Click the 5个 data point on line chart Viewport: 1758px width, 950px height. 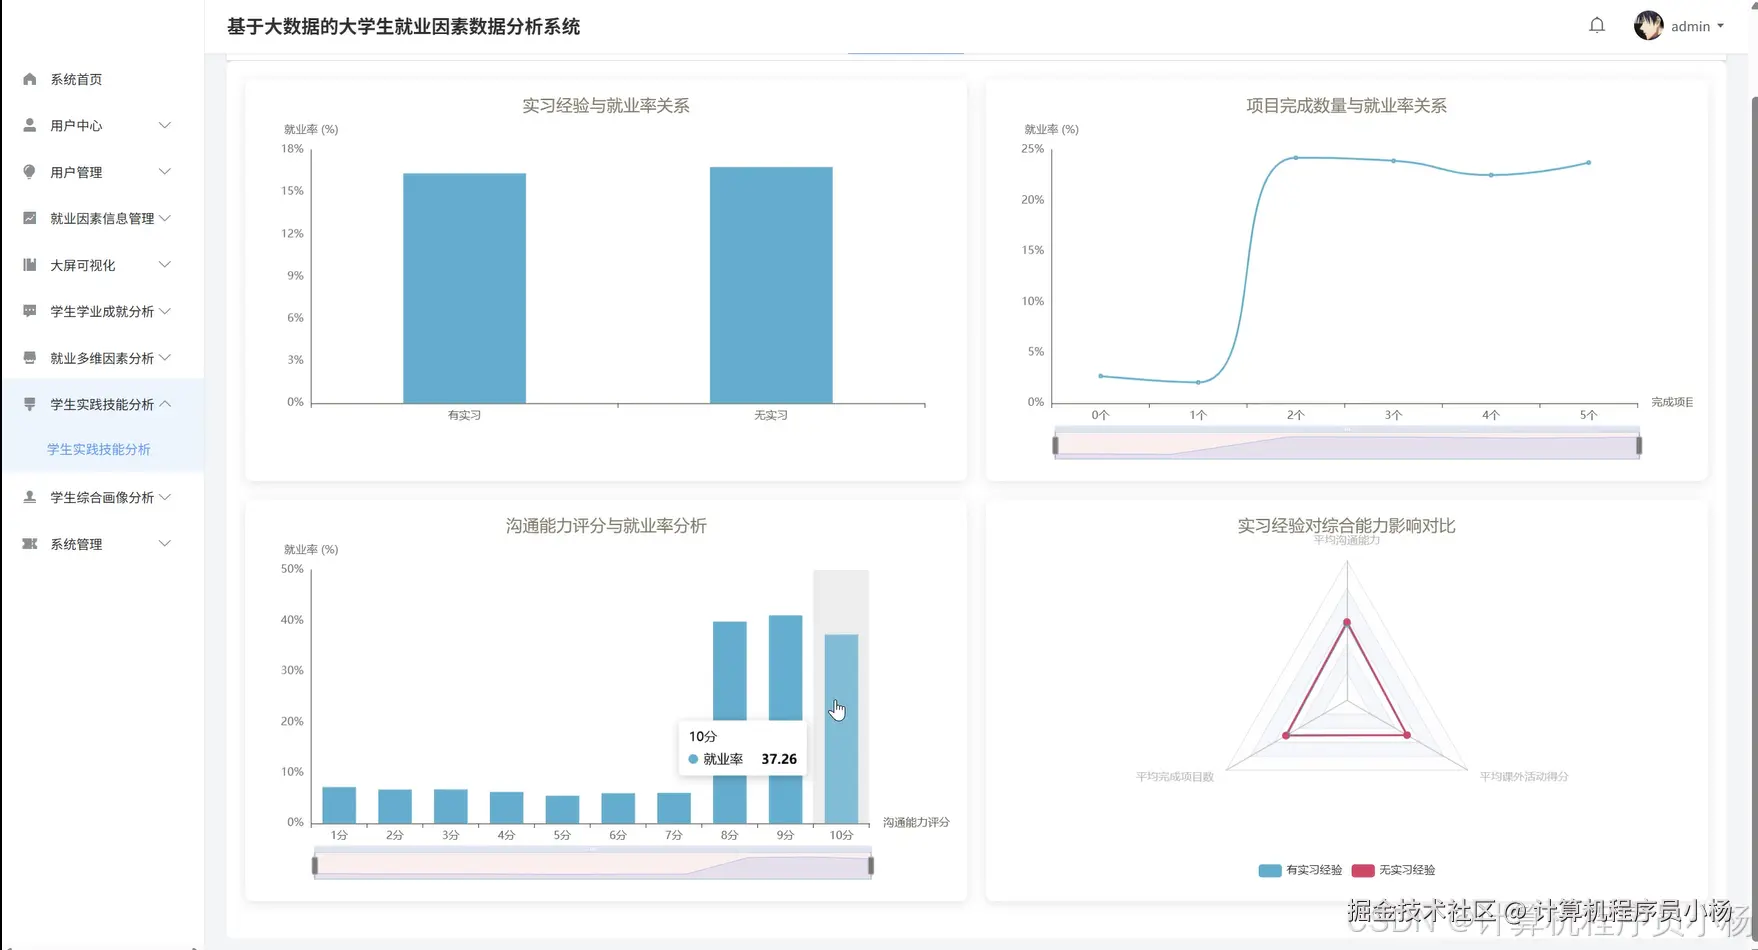(1589, 162)
